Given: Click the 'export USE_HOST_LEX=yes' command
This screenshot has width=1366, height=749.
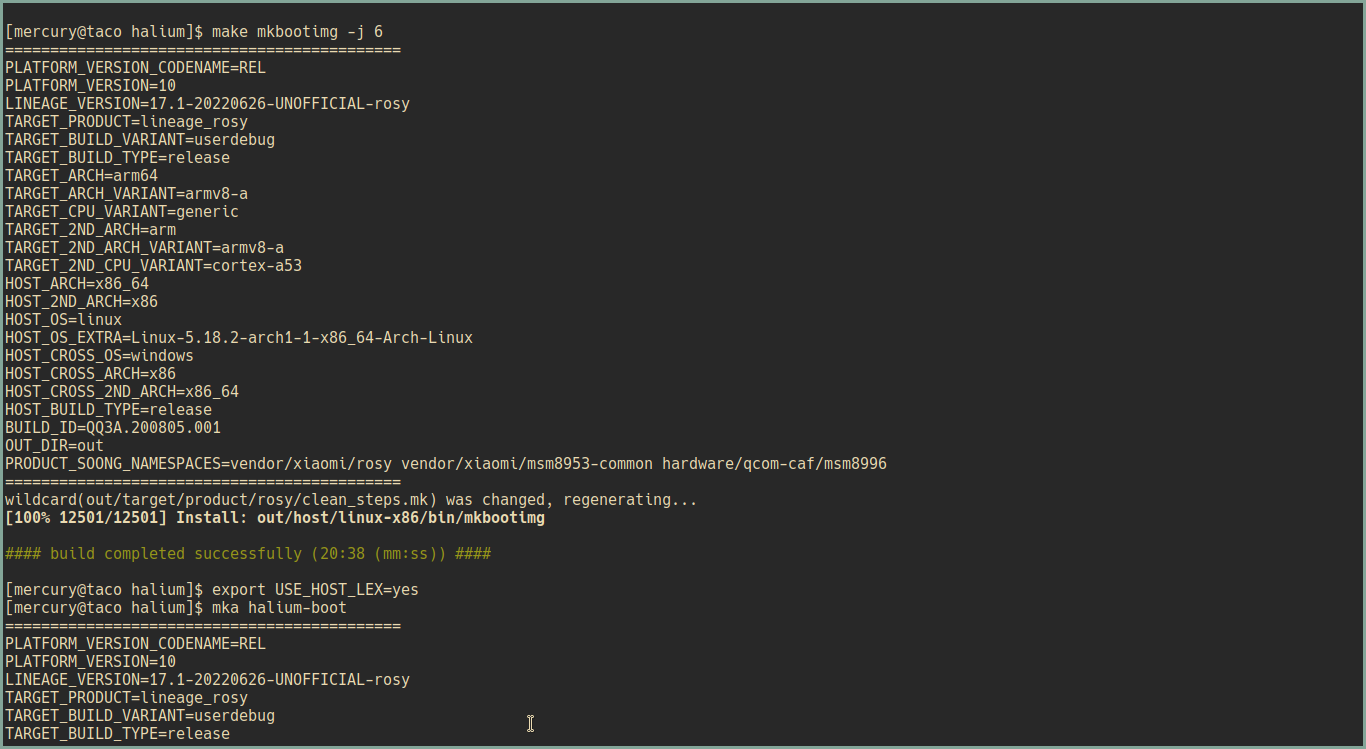Looking at the screenshot, I should [x=315, y=590].
